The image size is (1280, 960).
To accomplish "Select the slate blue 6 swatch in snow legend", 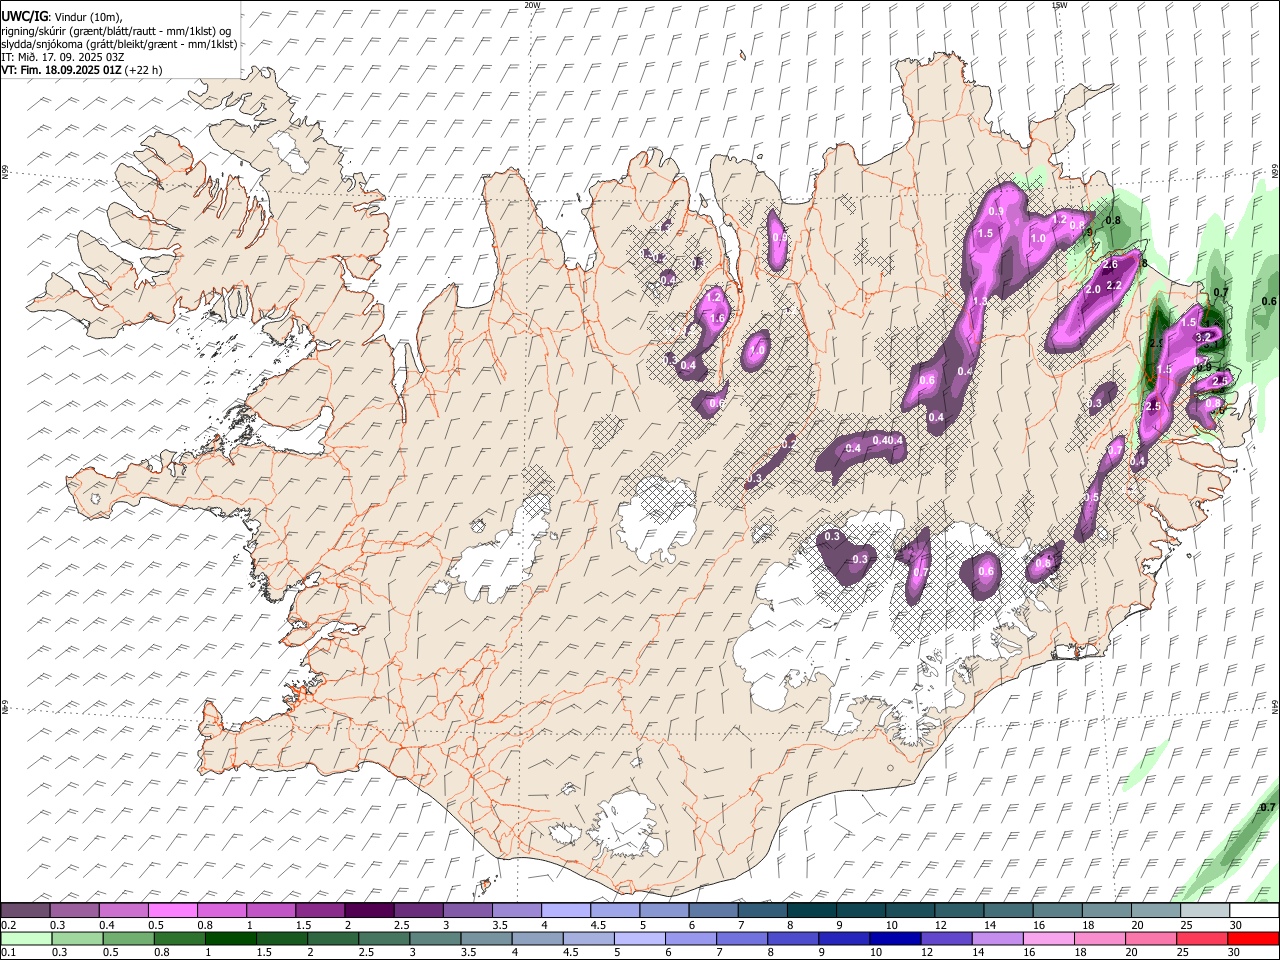I will click(712, 910).
